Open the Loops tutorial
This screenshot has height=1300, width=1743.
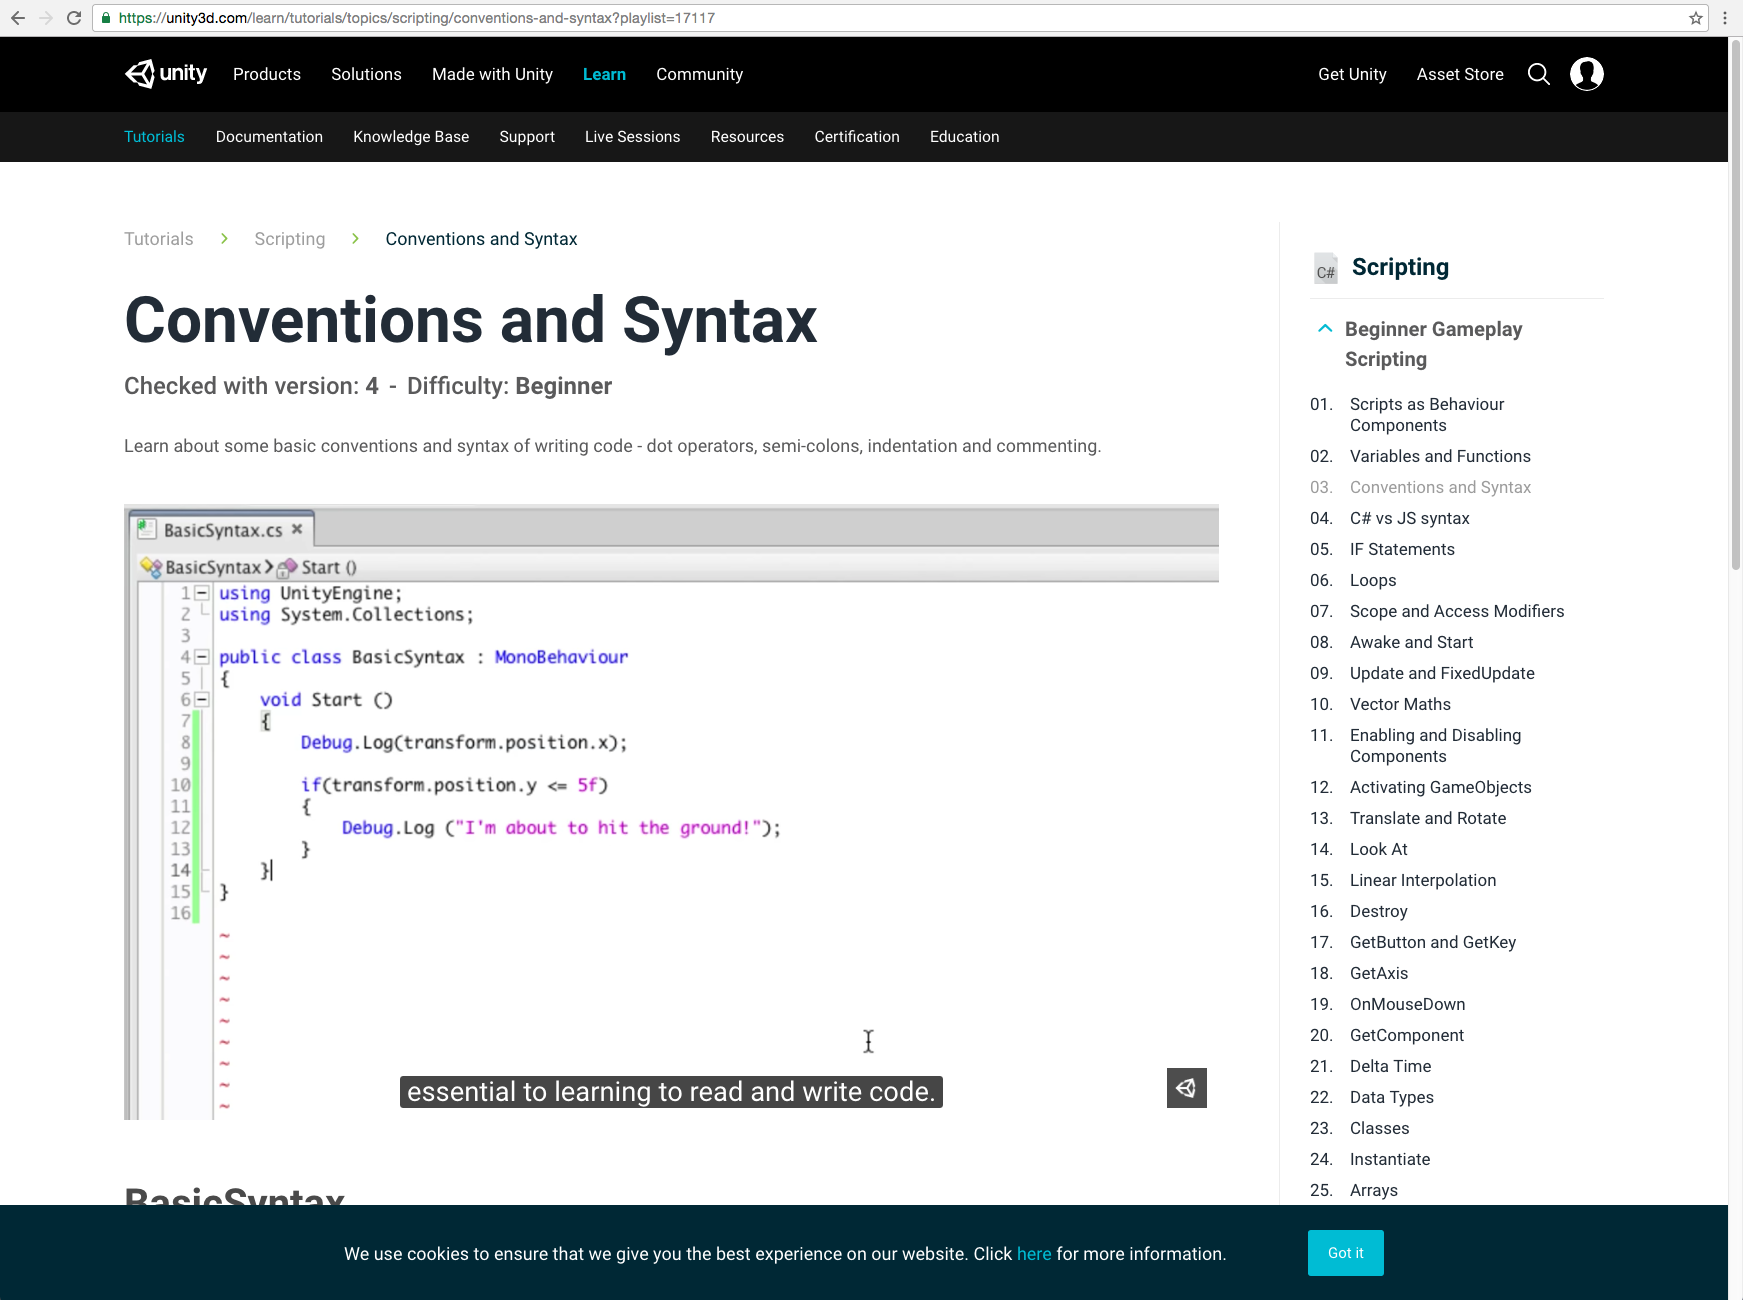coord(1373,580)
